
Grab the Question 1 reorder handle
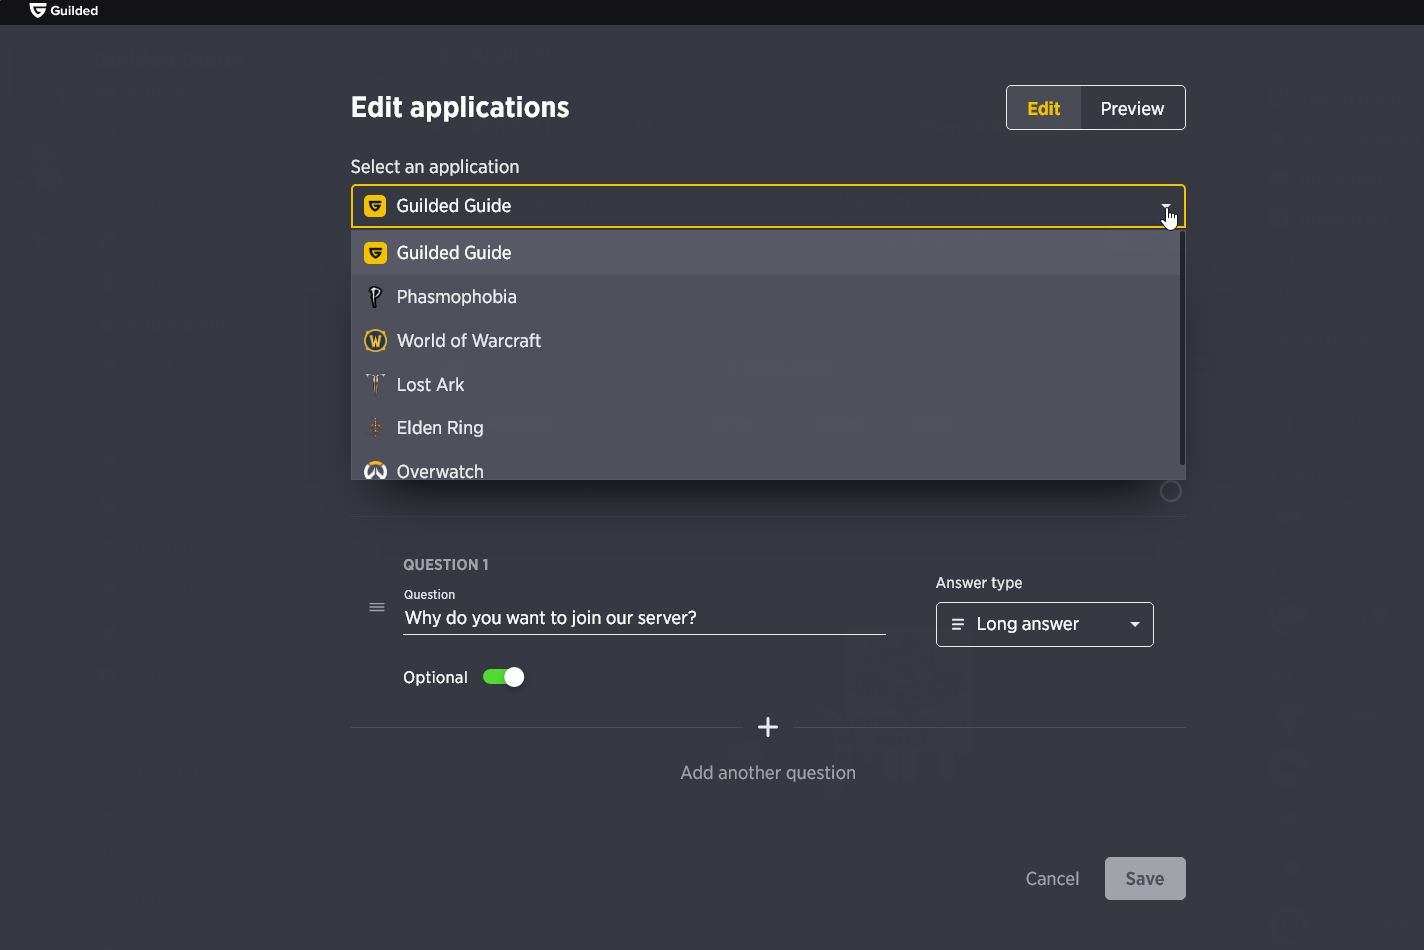[377, 607]
